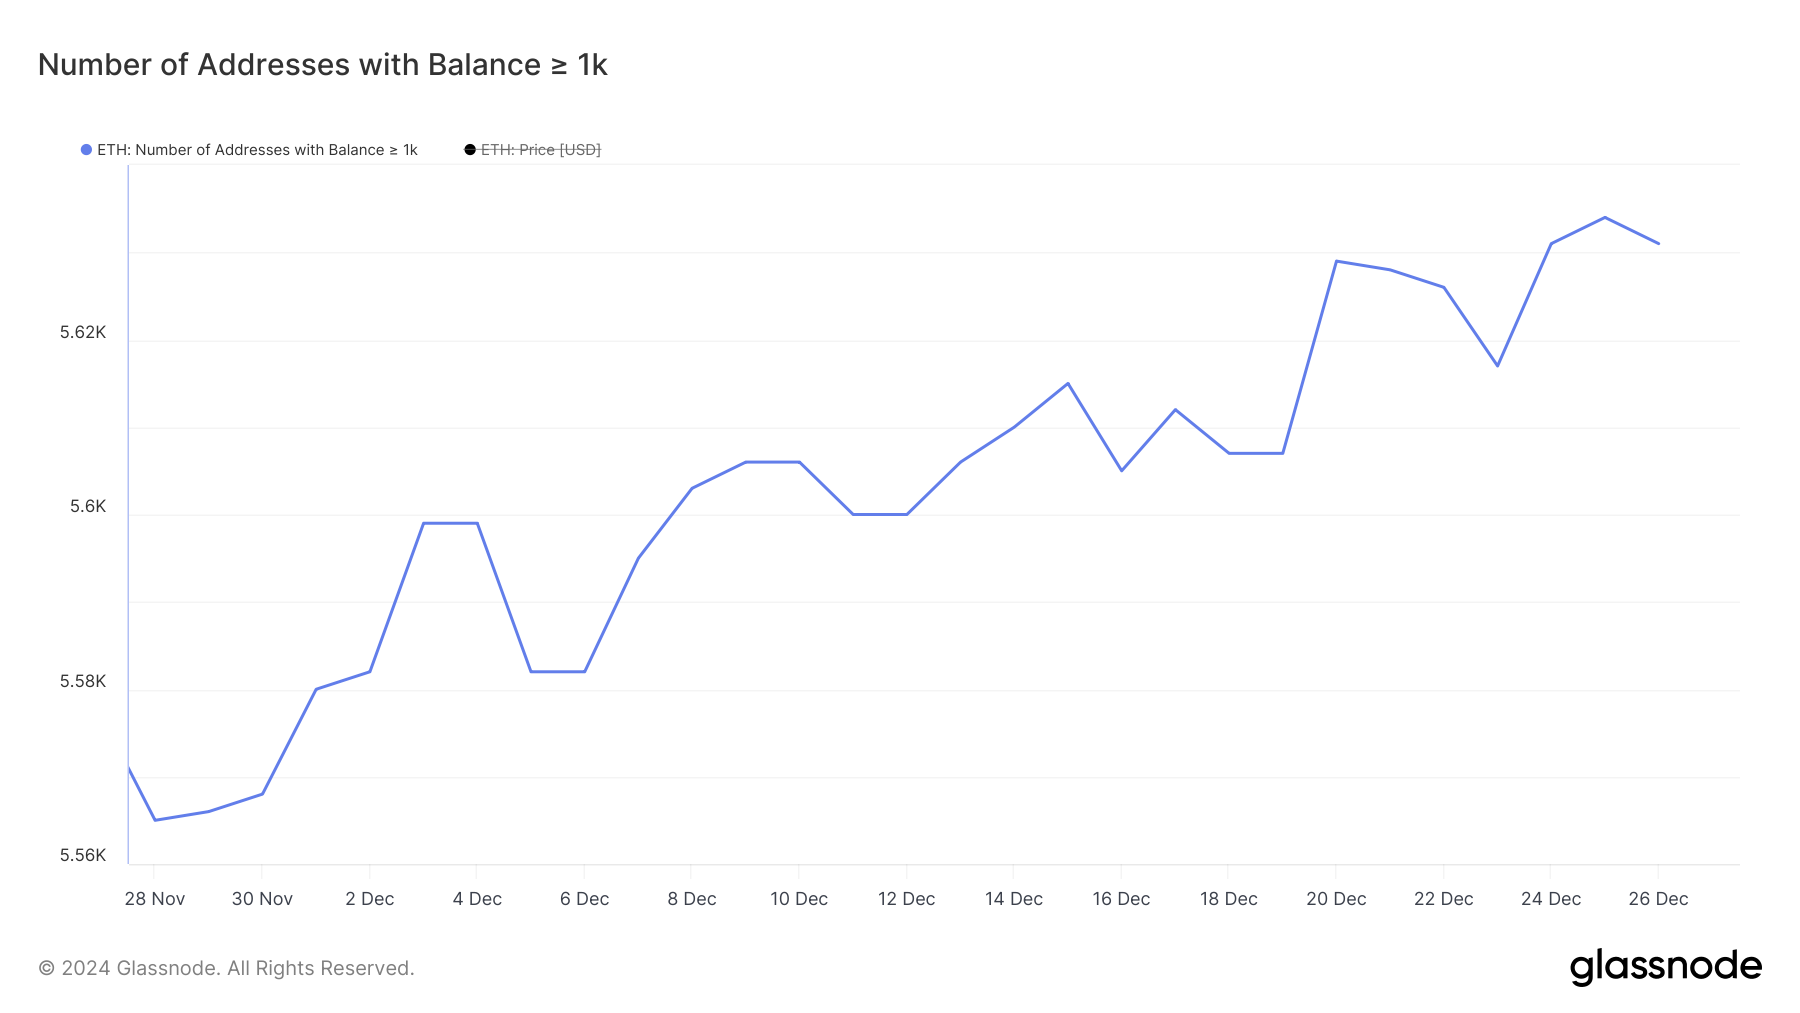
Task: Toggle ETH Number of Addresses legend label
Action: (x=257, y=150)
